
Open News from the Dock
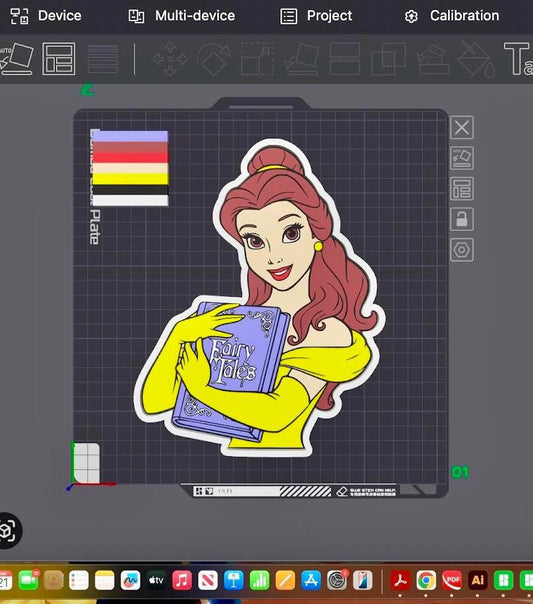pyautogui.click(x=208, y=580)
